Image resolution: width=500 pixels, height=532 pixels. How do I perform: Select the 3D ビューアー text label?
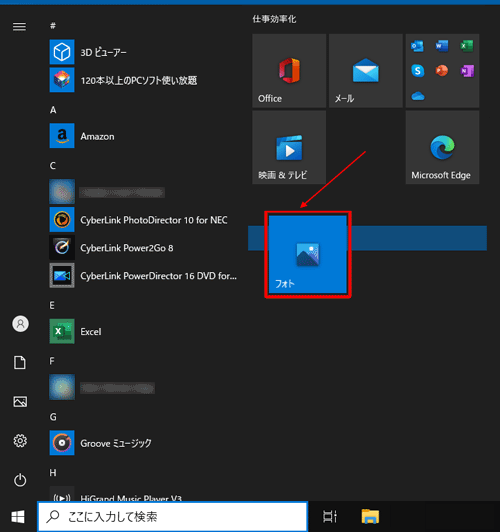103,52
